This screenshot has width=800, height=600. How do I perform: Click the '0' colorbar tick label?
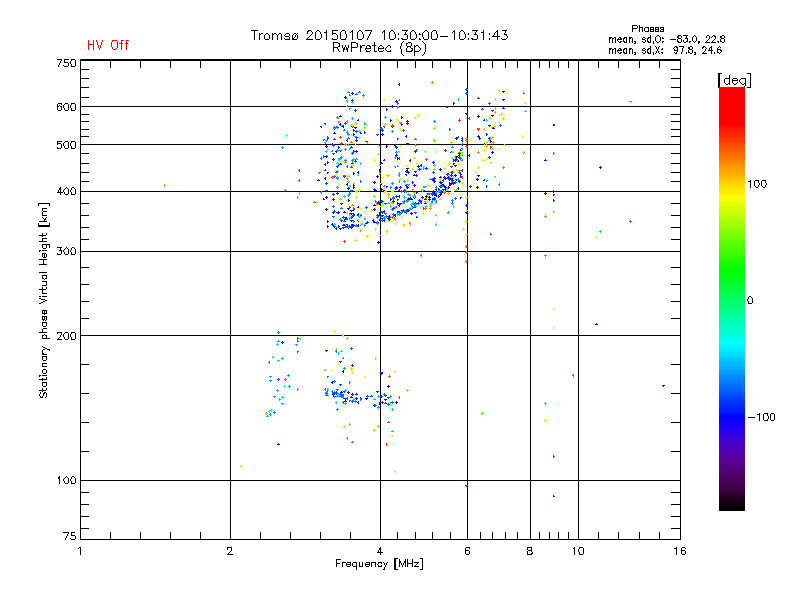tap(750, 301)
